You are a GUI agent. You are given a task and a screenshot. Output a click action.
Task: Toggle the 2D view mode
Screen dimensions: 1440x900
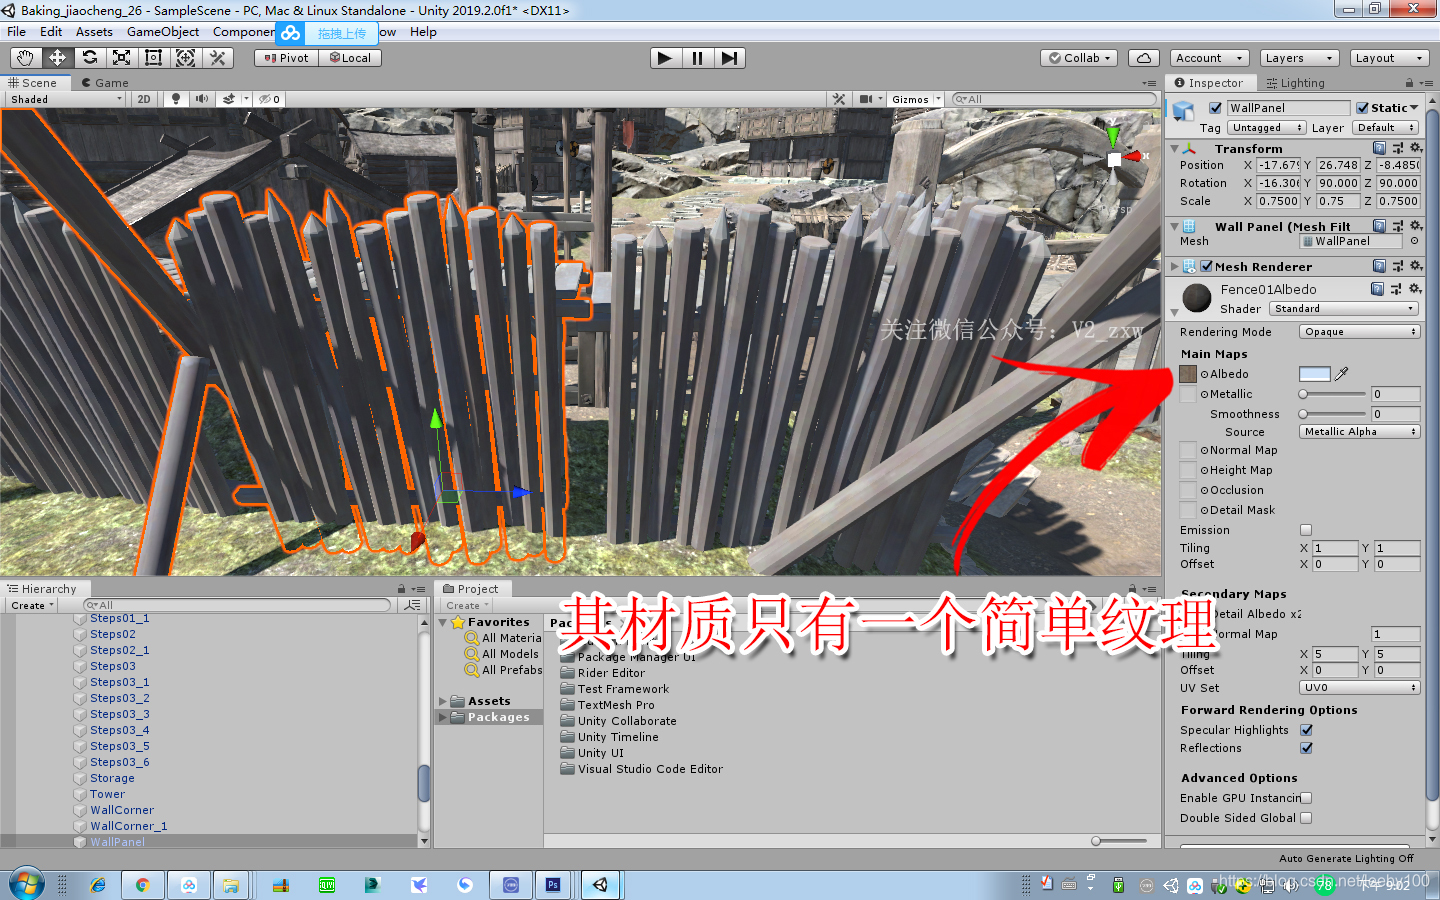144,99
